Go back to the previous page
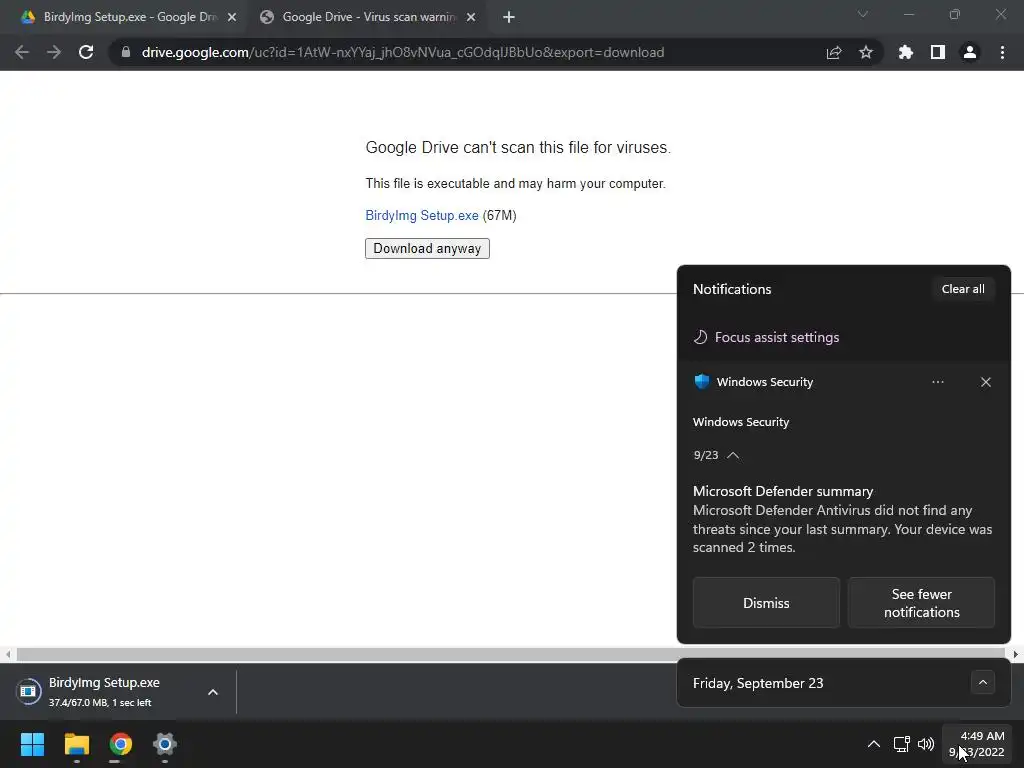This screenshot has height=768, width=1024. [22, 52]
